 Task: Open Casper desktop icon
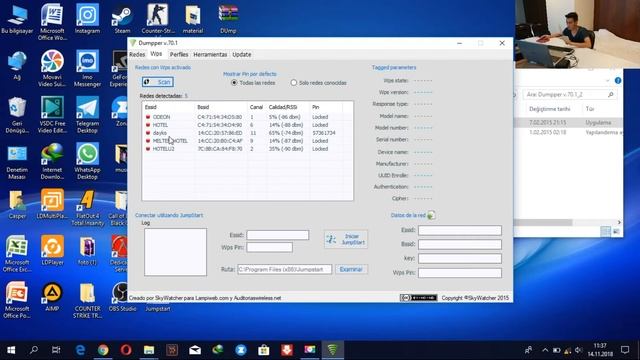tap(17, 205)
